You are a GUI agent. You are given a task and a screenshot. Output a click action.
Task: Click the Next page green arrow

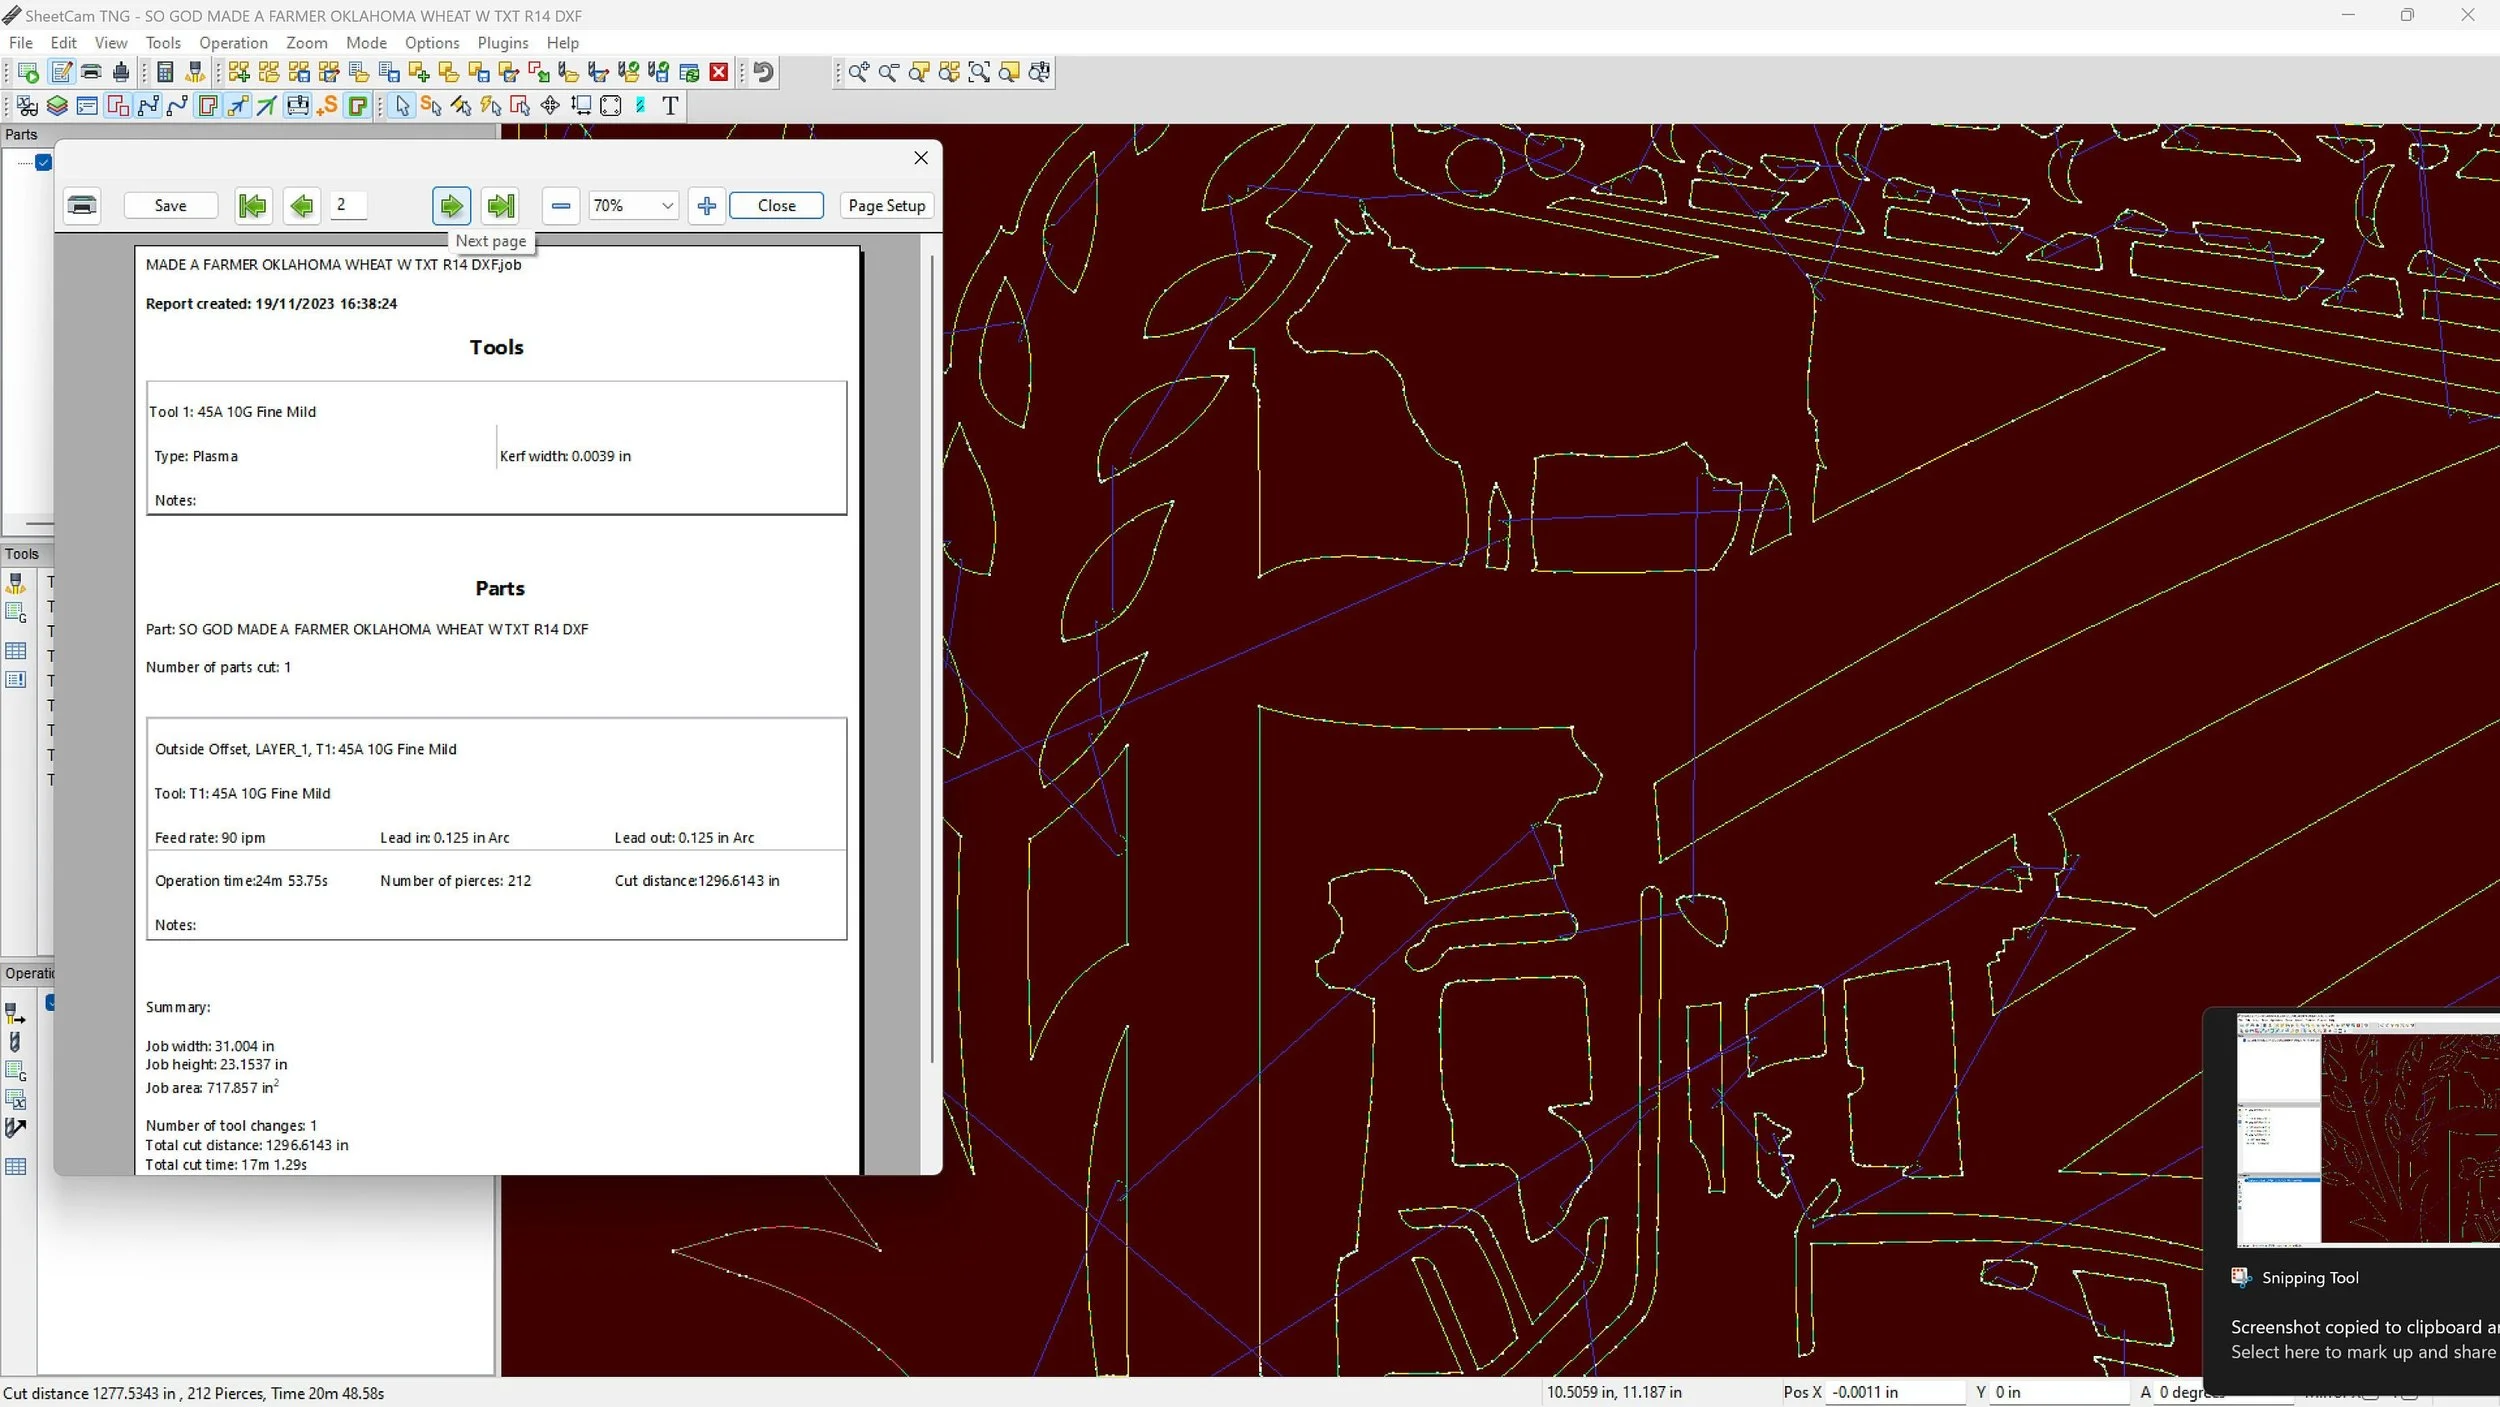click(x=451, y=206)
